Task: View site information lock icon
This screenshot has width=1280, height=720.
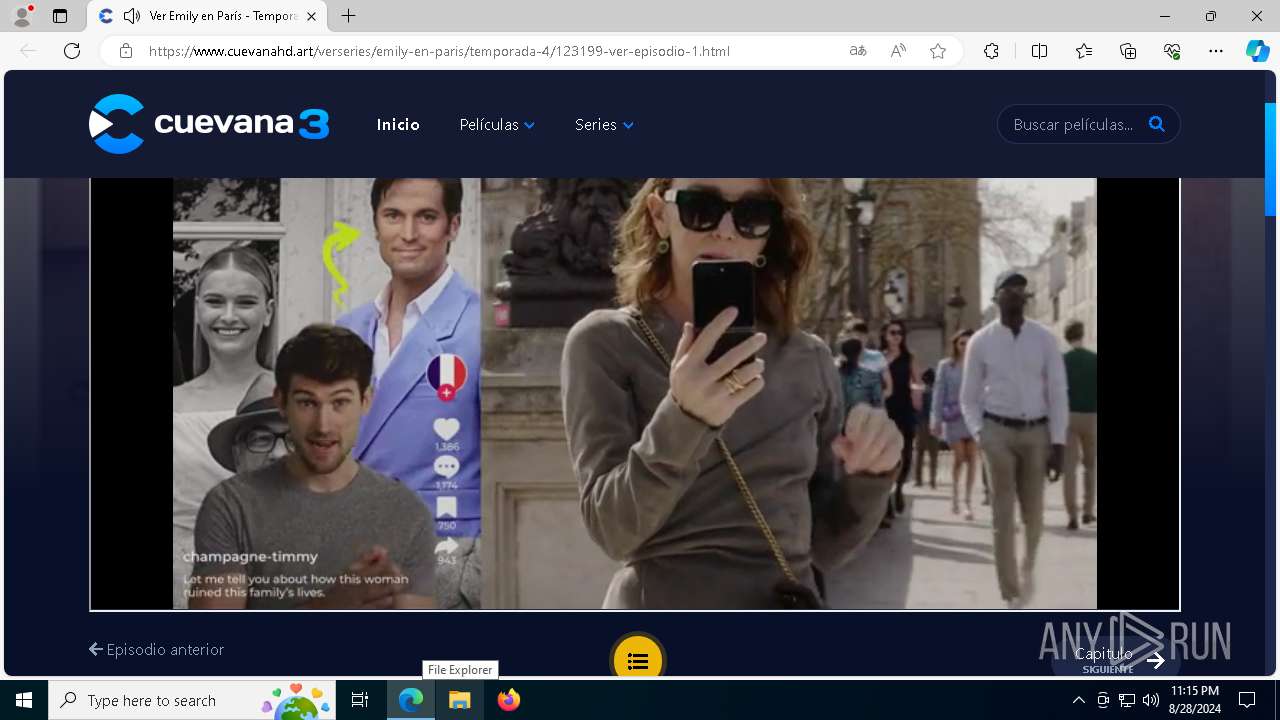Action: pyautogui.click(x=126, y=51)
